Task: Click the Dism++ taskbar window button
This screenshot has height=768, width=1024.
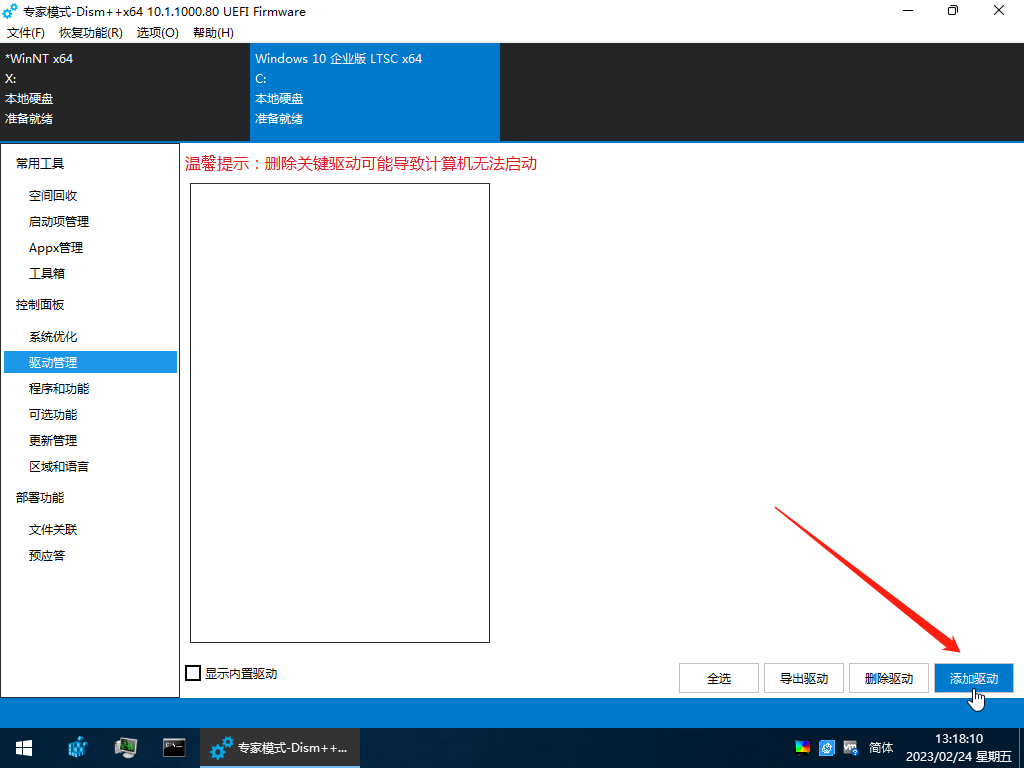Action: (x=280, y=747)
